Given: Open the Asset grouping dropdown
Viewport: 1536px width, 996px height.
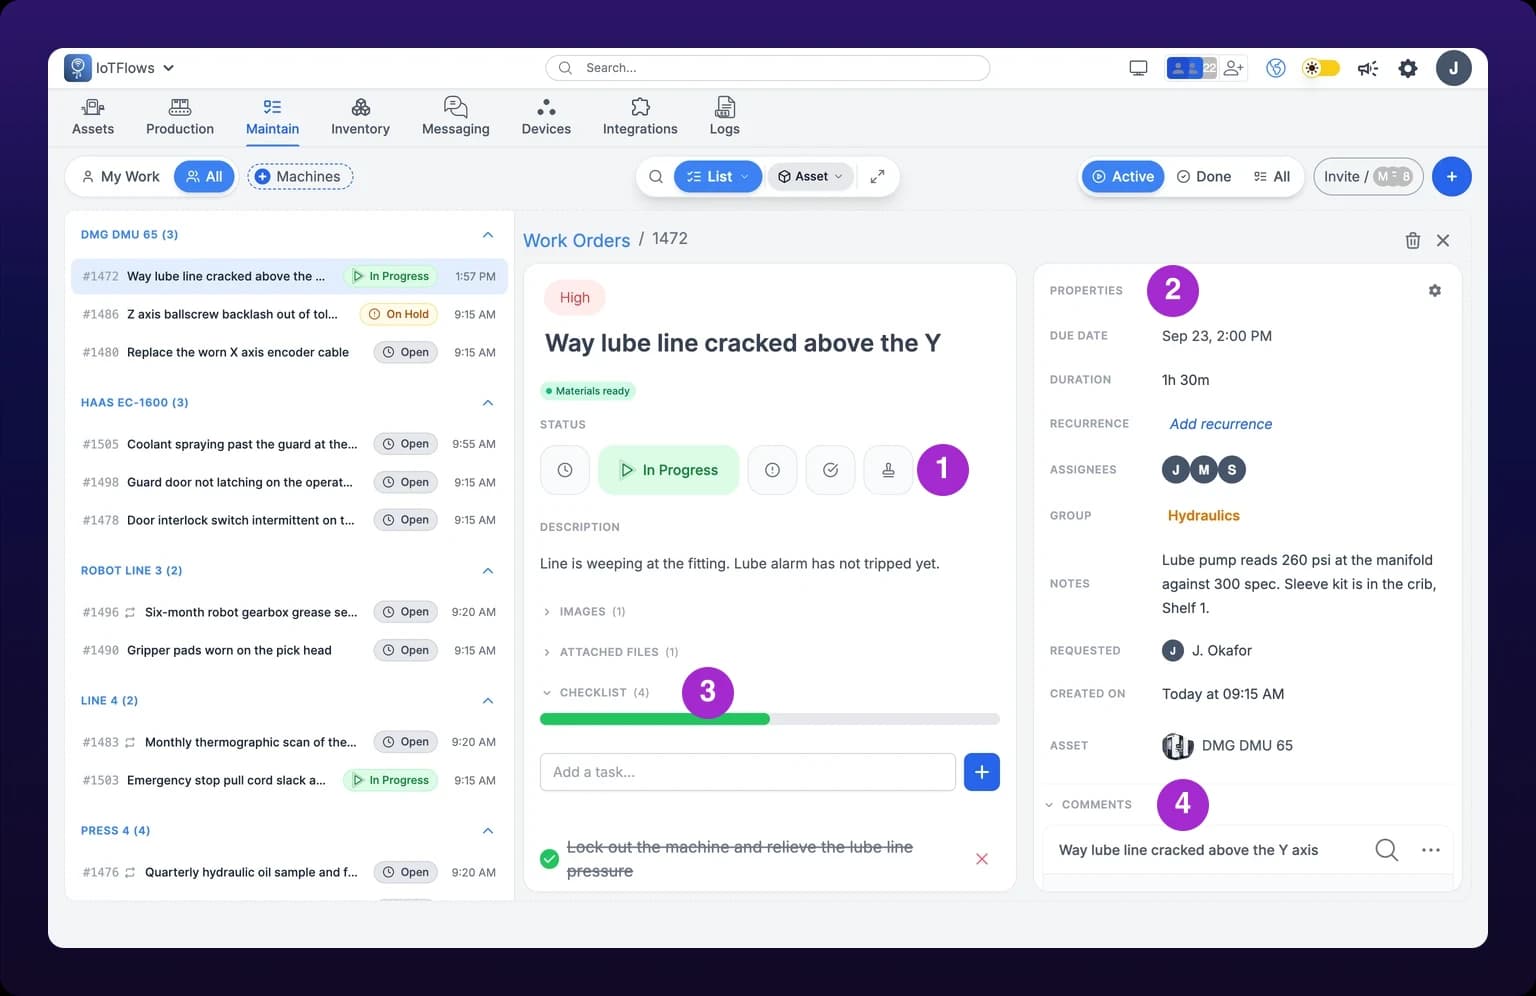Looking at the screenshot, I should (x=811, y=176).
